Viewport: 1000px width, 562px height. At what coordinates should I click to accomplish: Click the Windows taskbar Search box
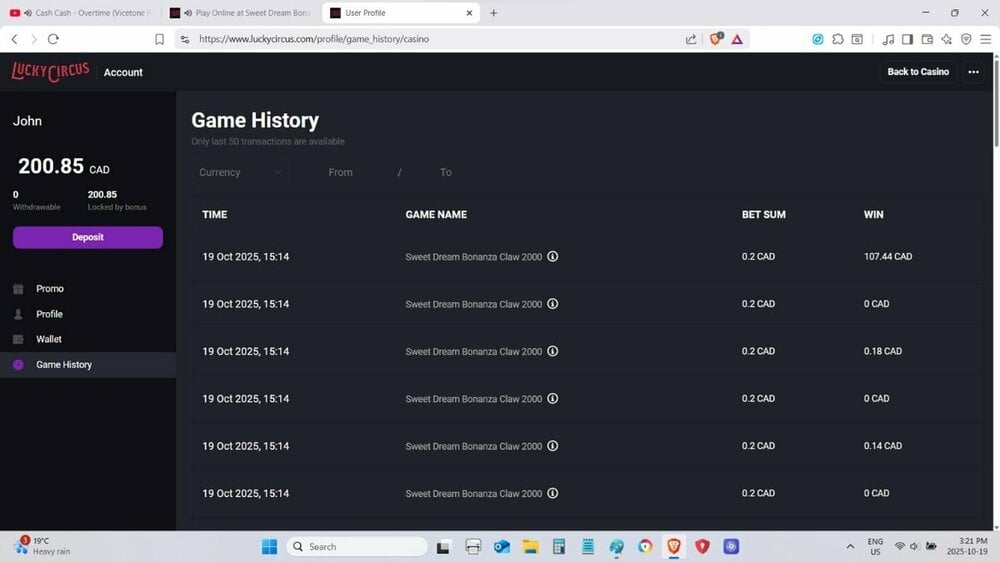357,546
